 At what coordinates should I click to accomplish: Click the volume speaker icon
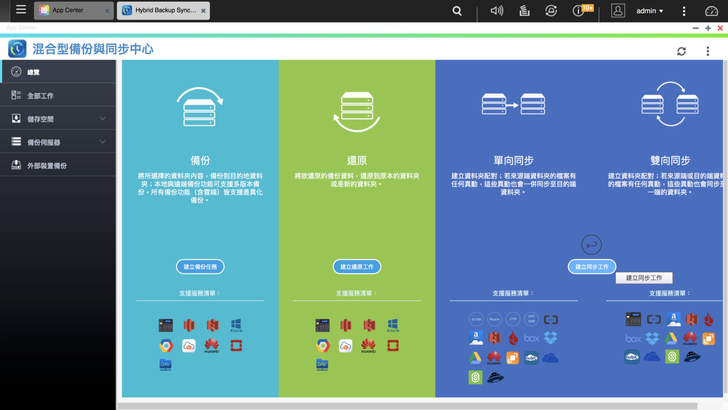pos(497,11)
